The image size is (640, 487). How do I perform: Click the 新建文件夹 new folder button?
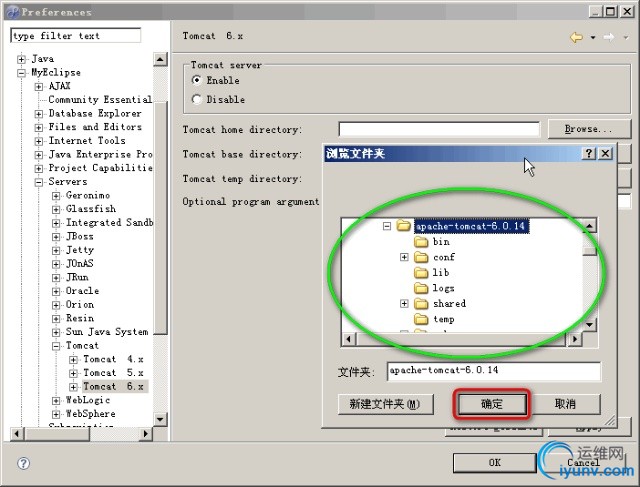(386, 404)
